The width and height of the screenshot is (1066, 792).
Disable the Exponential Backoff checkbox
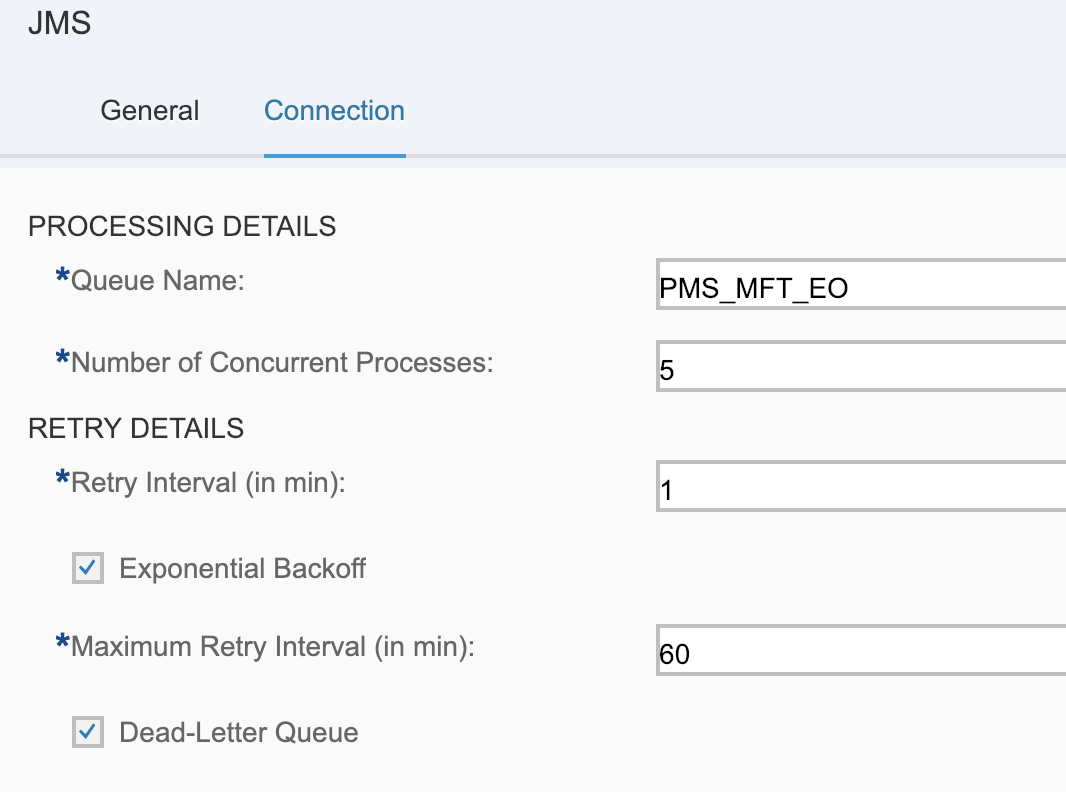coord(88,568)
